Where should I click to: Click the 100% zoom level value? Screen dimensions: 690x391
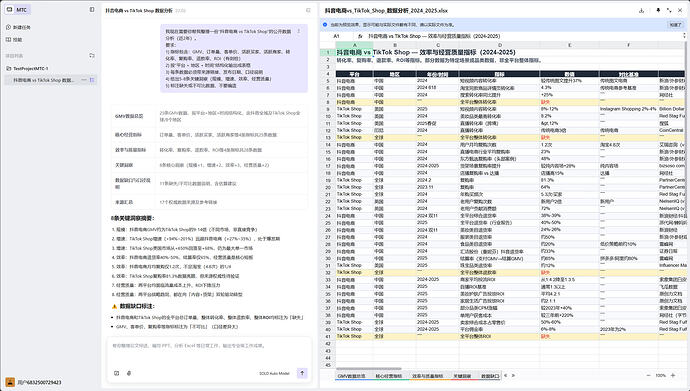(x=661, y=376)
